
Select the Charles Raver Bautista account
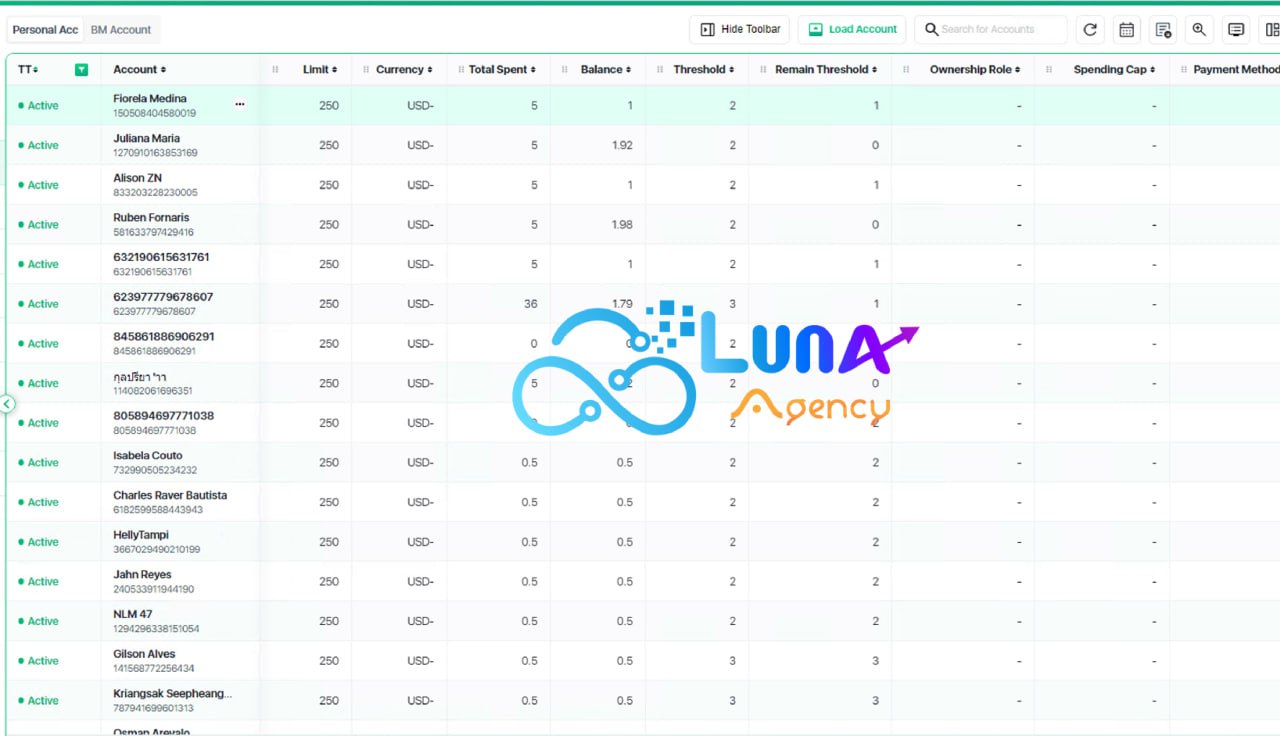pos(170,496)
